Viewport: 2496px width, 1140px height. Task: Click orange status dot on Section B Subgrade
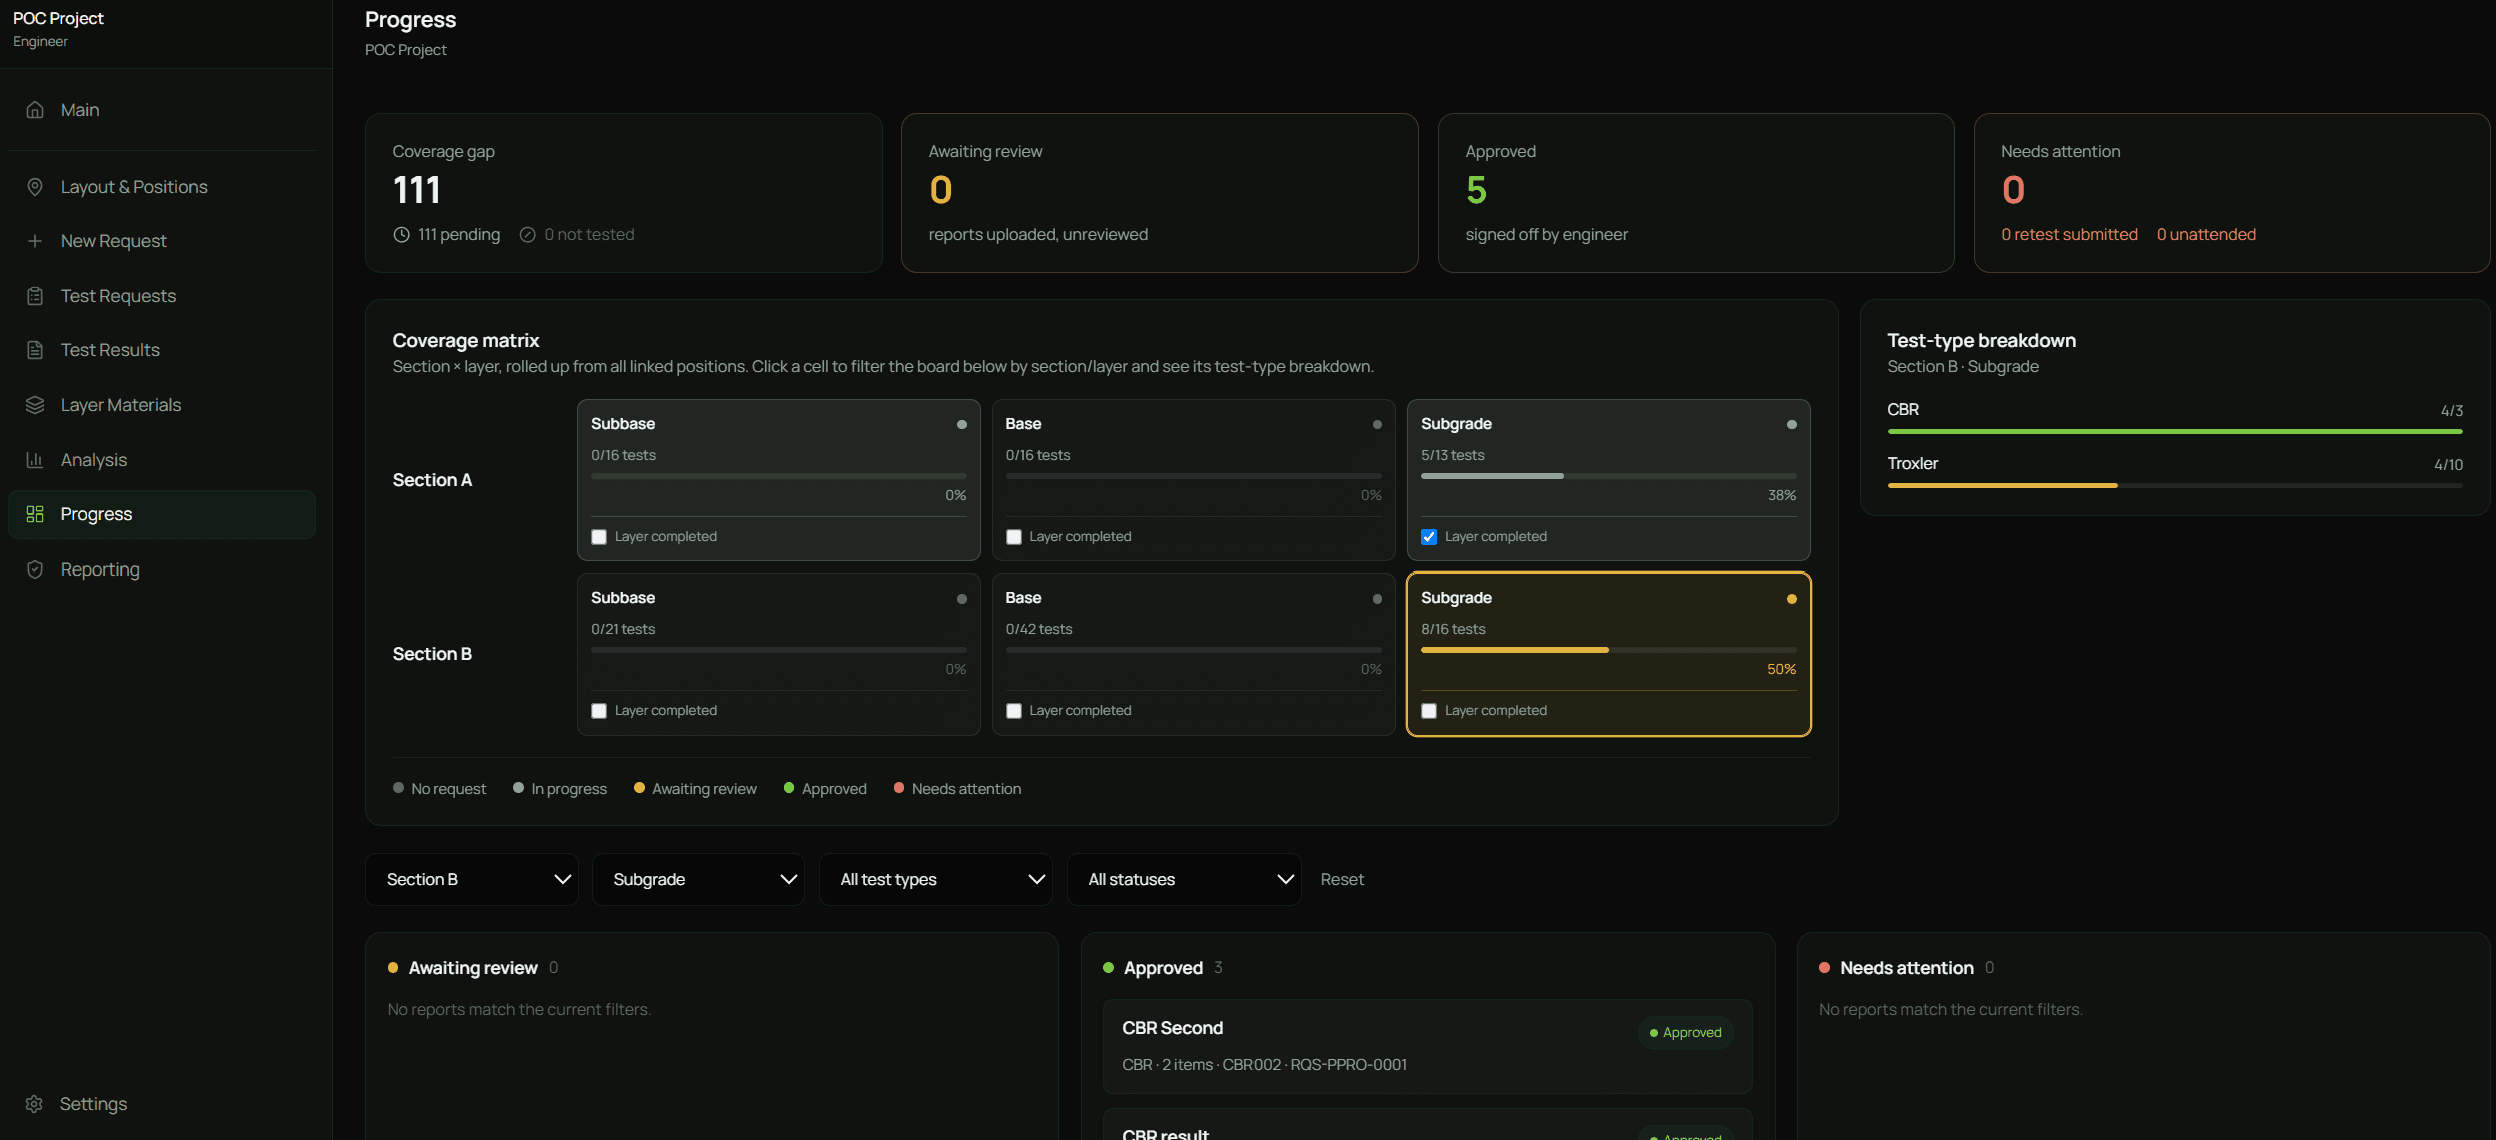coord(1791,599)
